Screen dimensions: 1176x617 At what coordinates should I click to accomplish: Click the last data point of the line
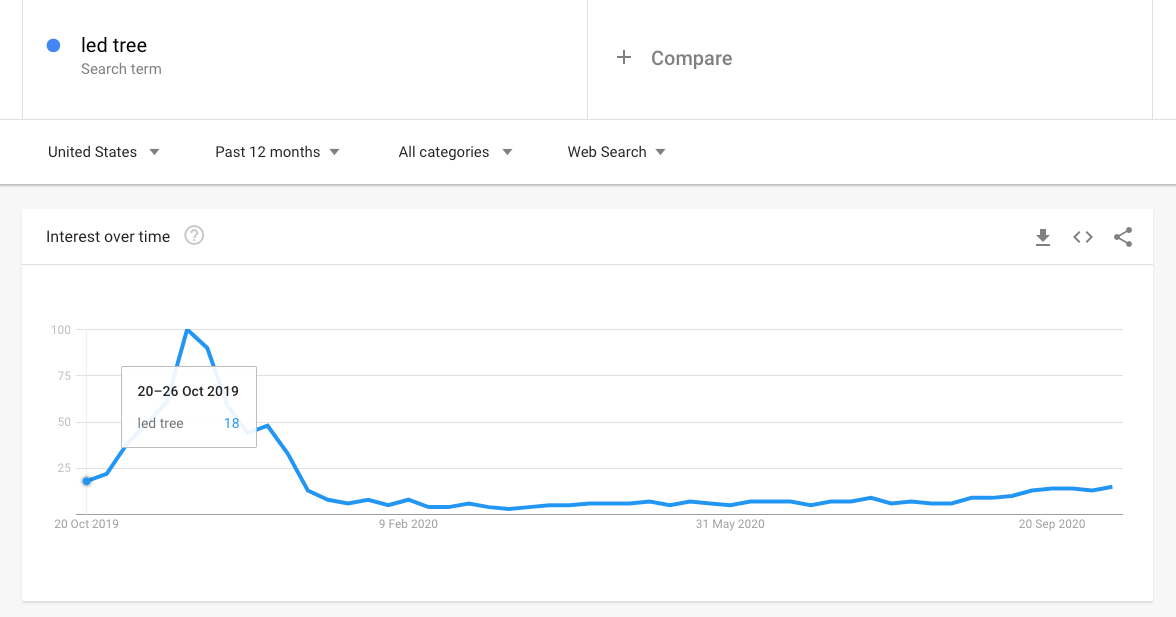point(1112,487)
